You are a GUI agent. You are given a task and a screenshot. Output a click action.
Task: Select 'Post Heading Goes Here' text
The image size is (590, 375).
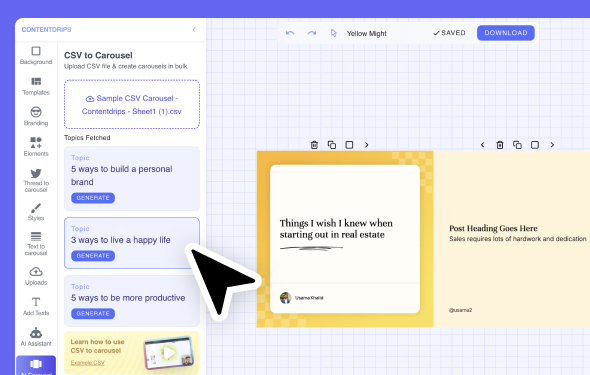pos(493,228)
